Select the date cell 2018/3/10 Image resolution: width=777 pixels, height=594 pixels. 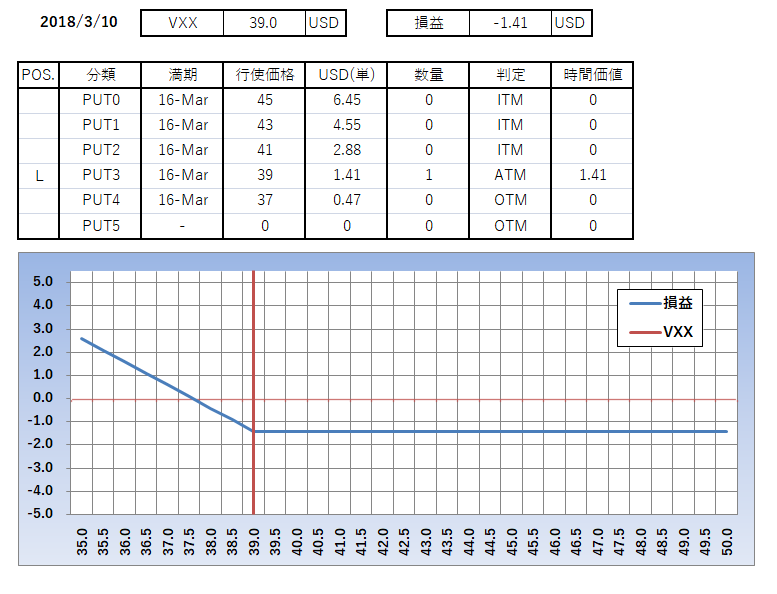pyautogui.click(x=79, y=22)
